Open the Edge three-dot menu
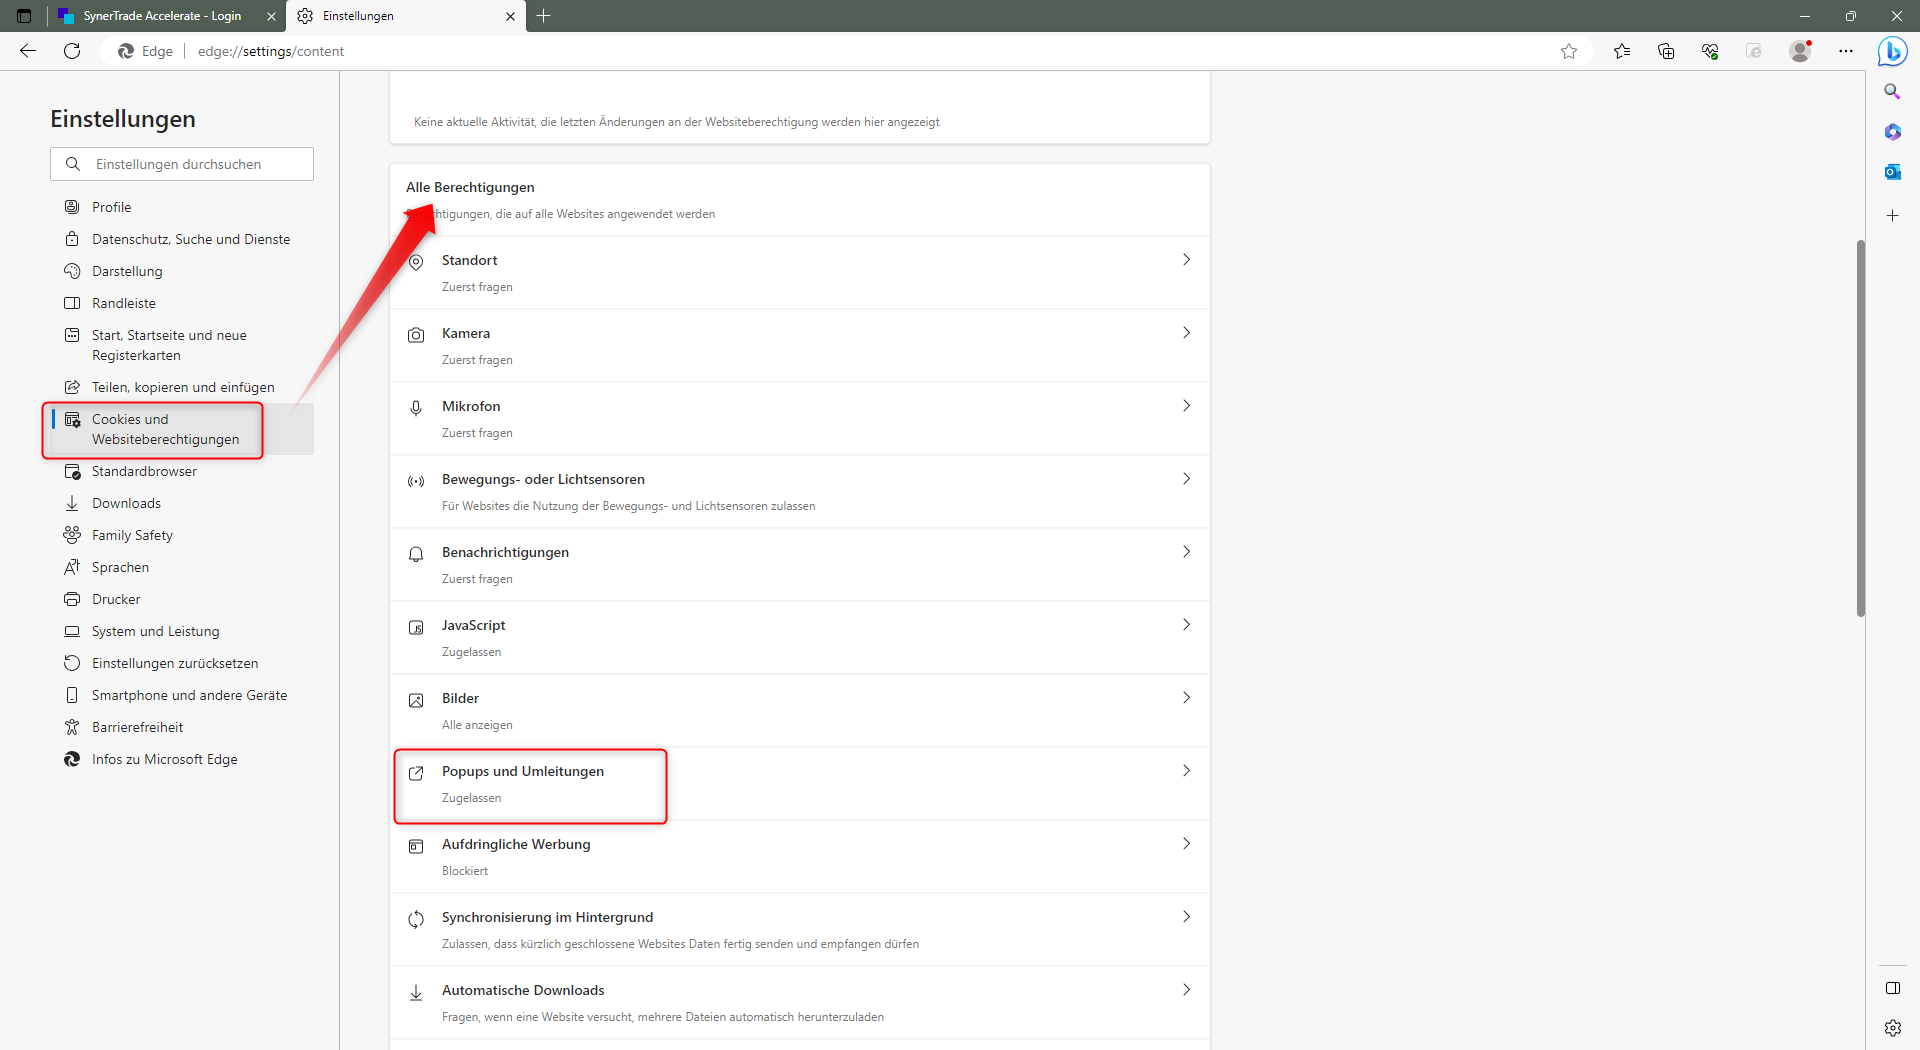 click(1846, 51)
